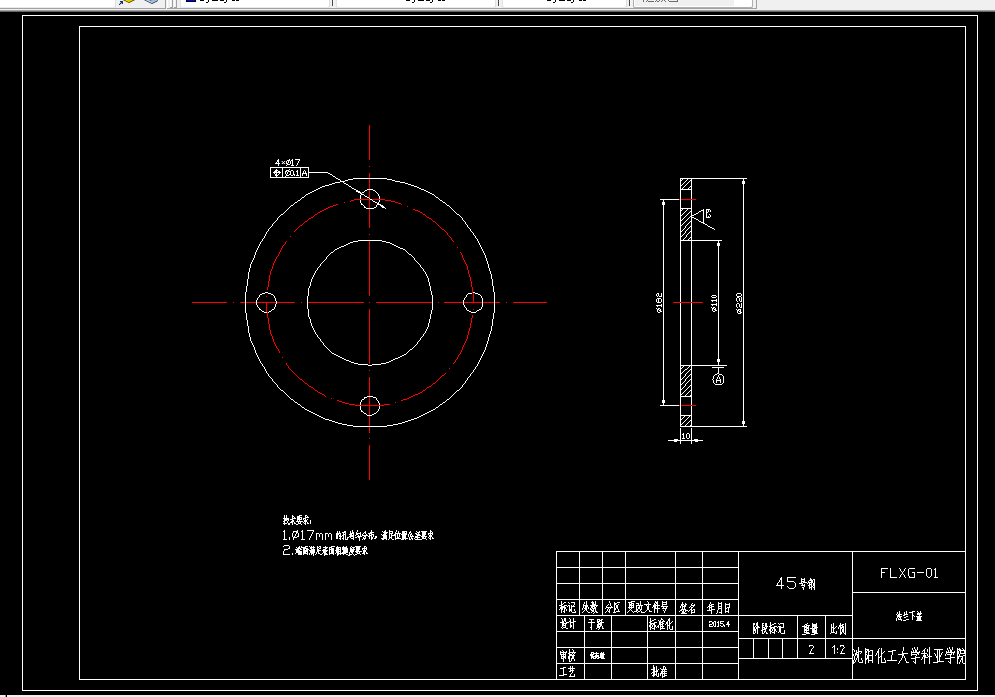Viewport: 995px width, 697px height.
Task: Select the 更改文件号 title block cell
Action: (650, 607)
